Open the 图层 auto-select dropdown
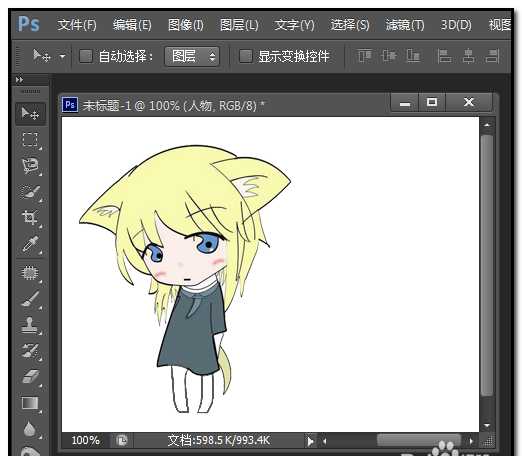 tap(192, 56)
